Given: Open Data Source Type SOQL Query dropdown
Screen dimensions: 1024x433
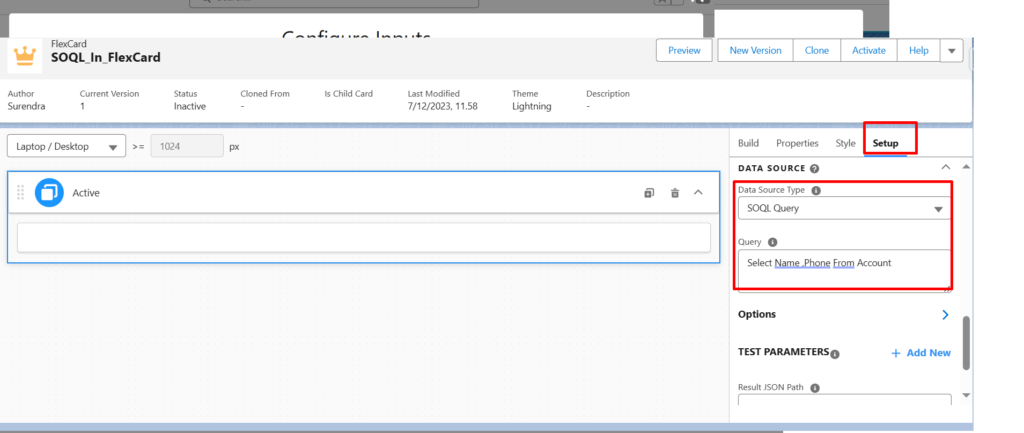Looking at the screenshot, I should pos(844,208).
